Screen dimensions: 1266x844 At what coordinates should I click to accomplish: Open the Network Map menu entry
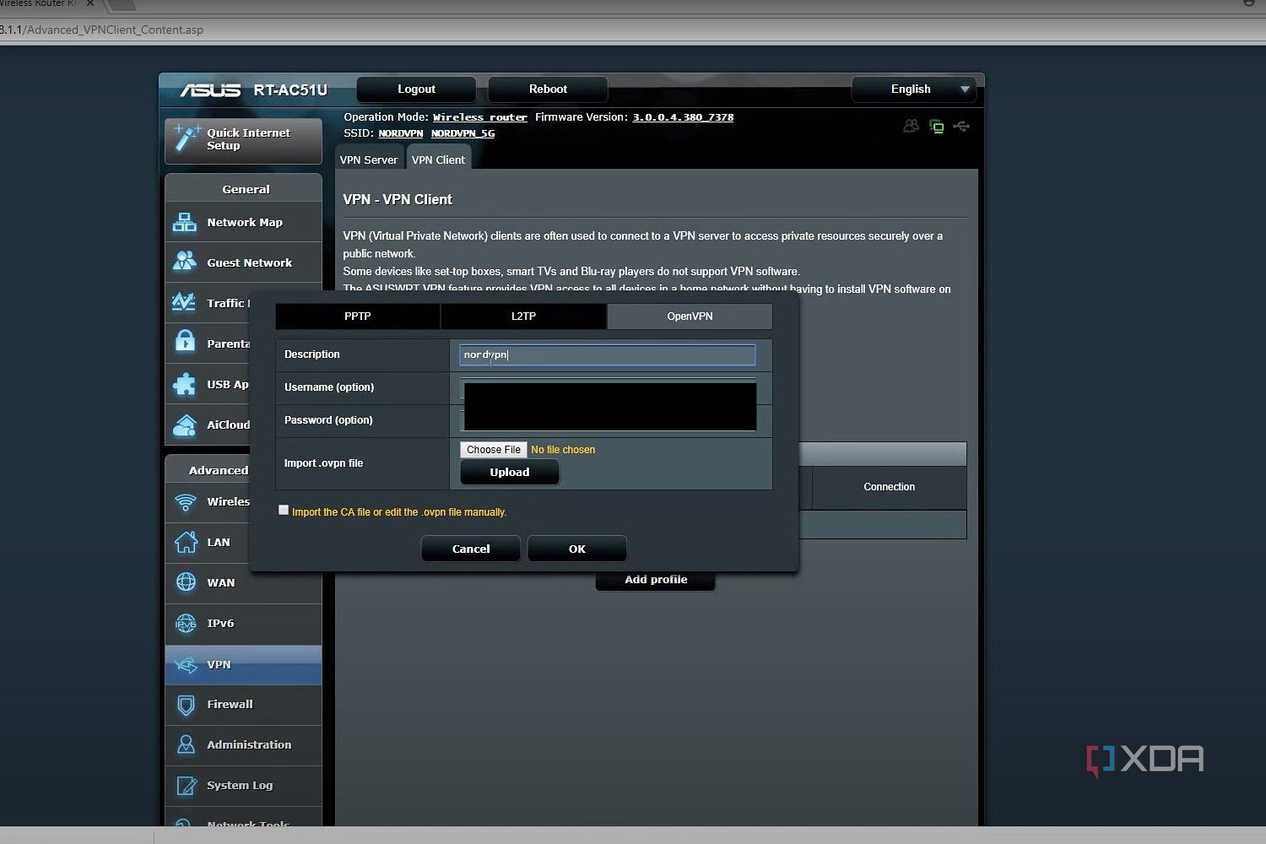pos(243,222)
